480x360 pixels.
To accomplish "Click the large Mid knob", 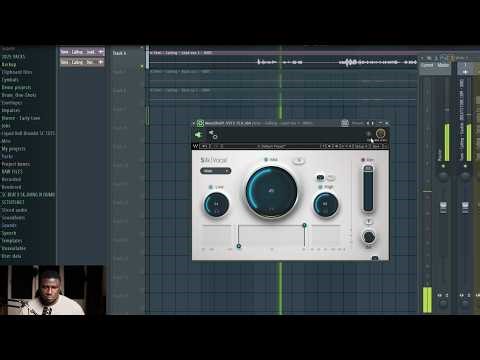I will click(271, 191).
